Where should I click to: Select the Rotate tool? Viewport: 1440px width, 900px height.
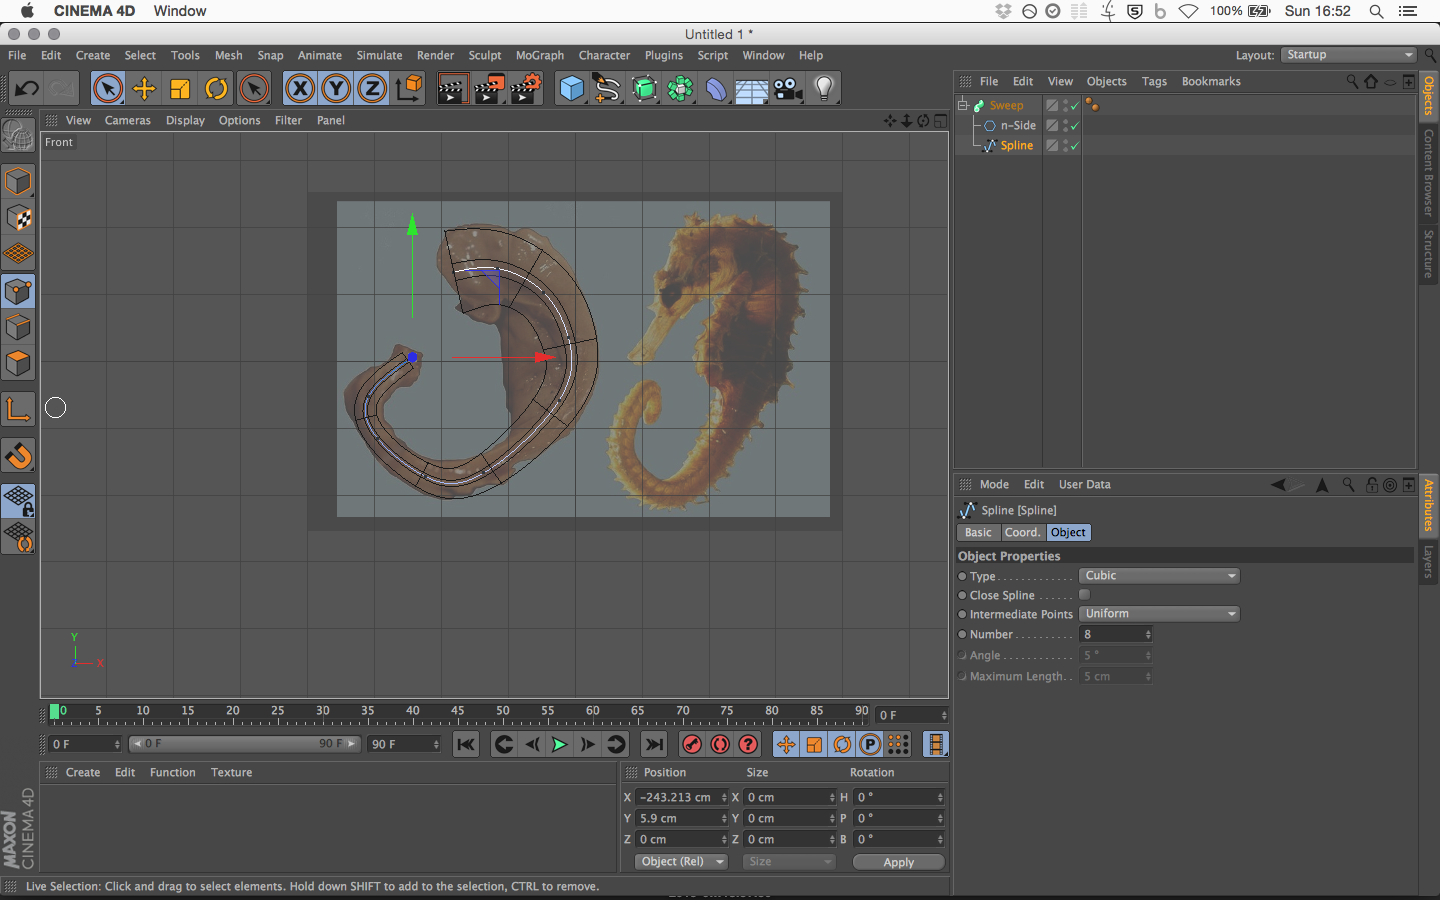[x=216, y=89]
